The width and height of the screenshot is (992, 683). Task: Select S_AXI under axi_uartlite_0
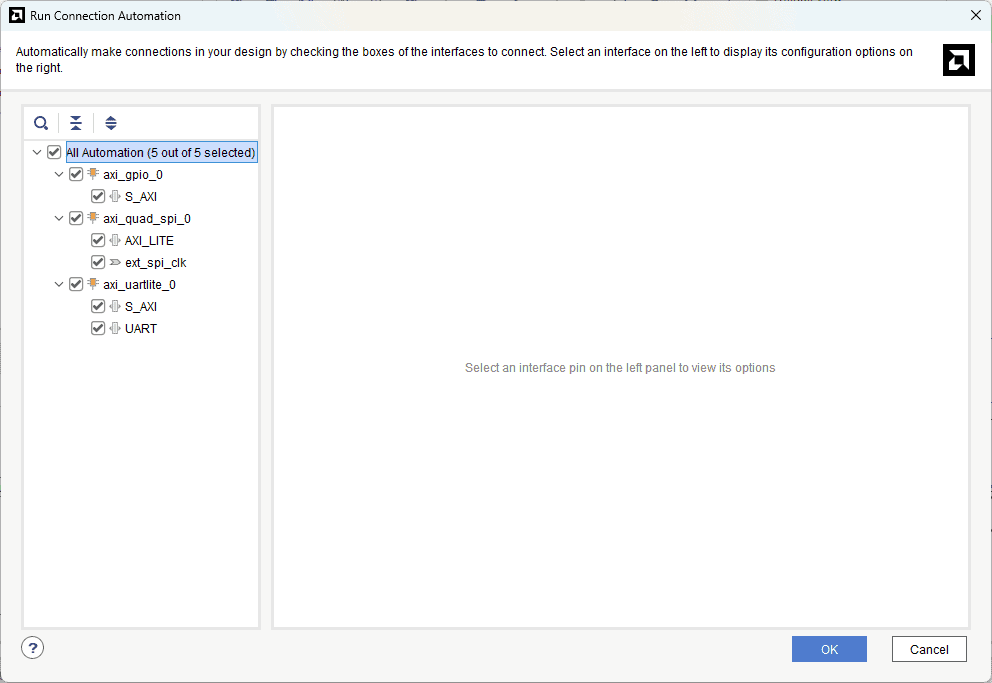tap(141, 307)
